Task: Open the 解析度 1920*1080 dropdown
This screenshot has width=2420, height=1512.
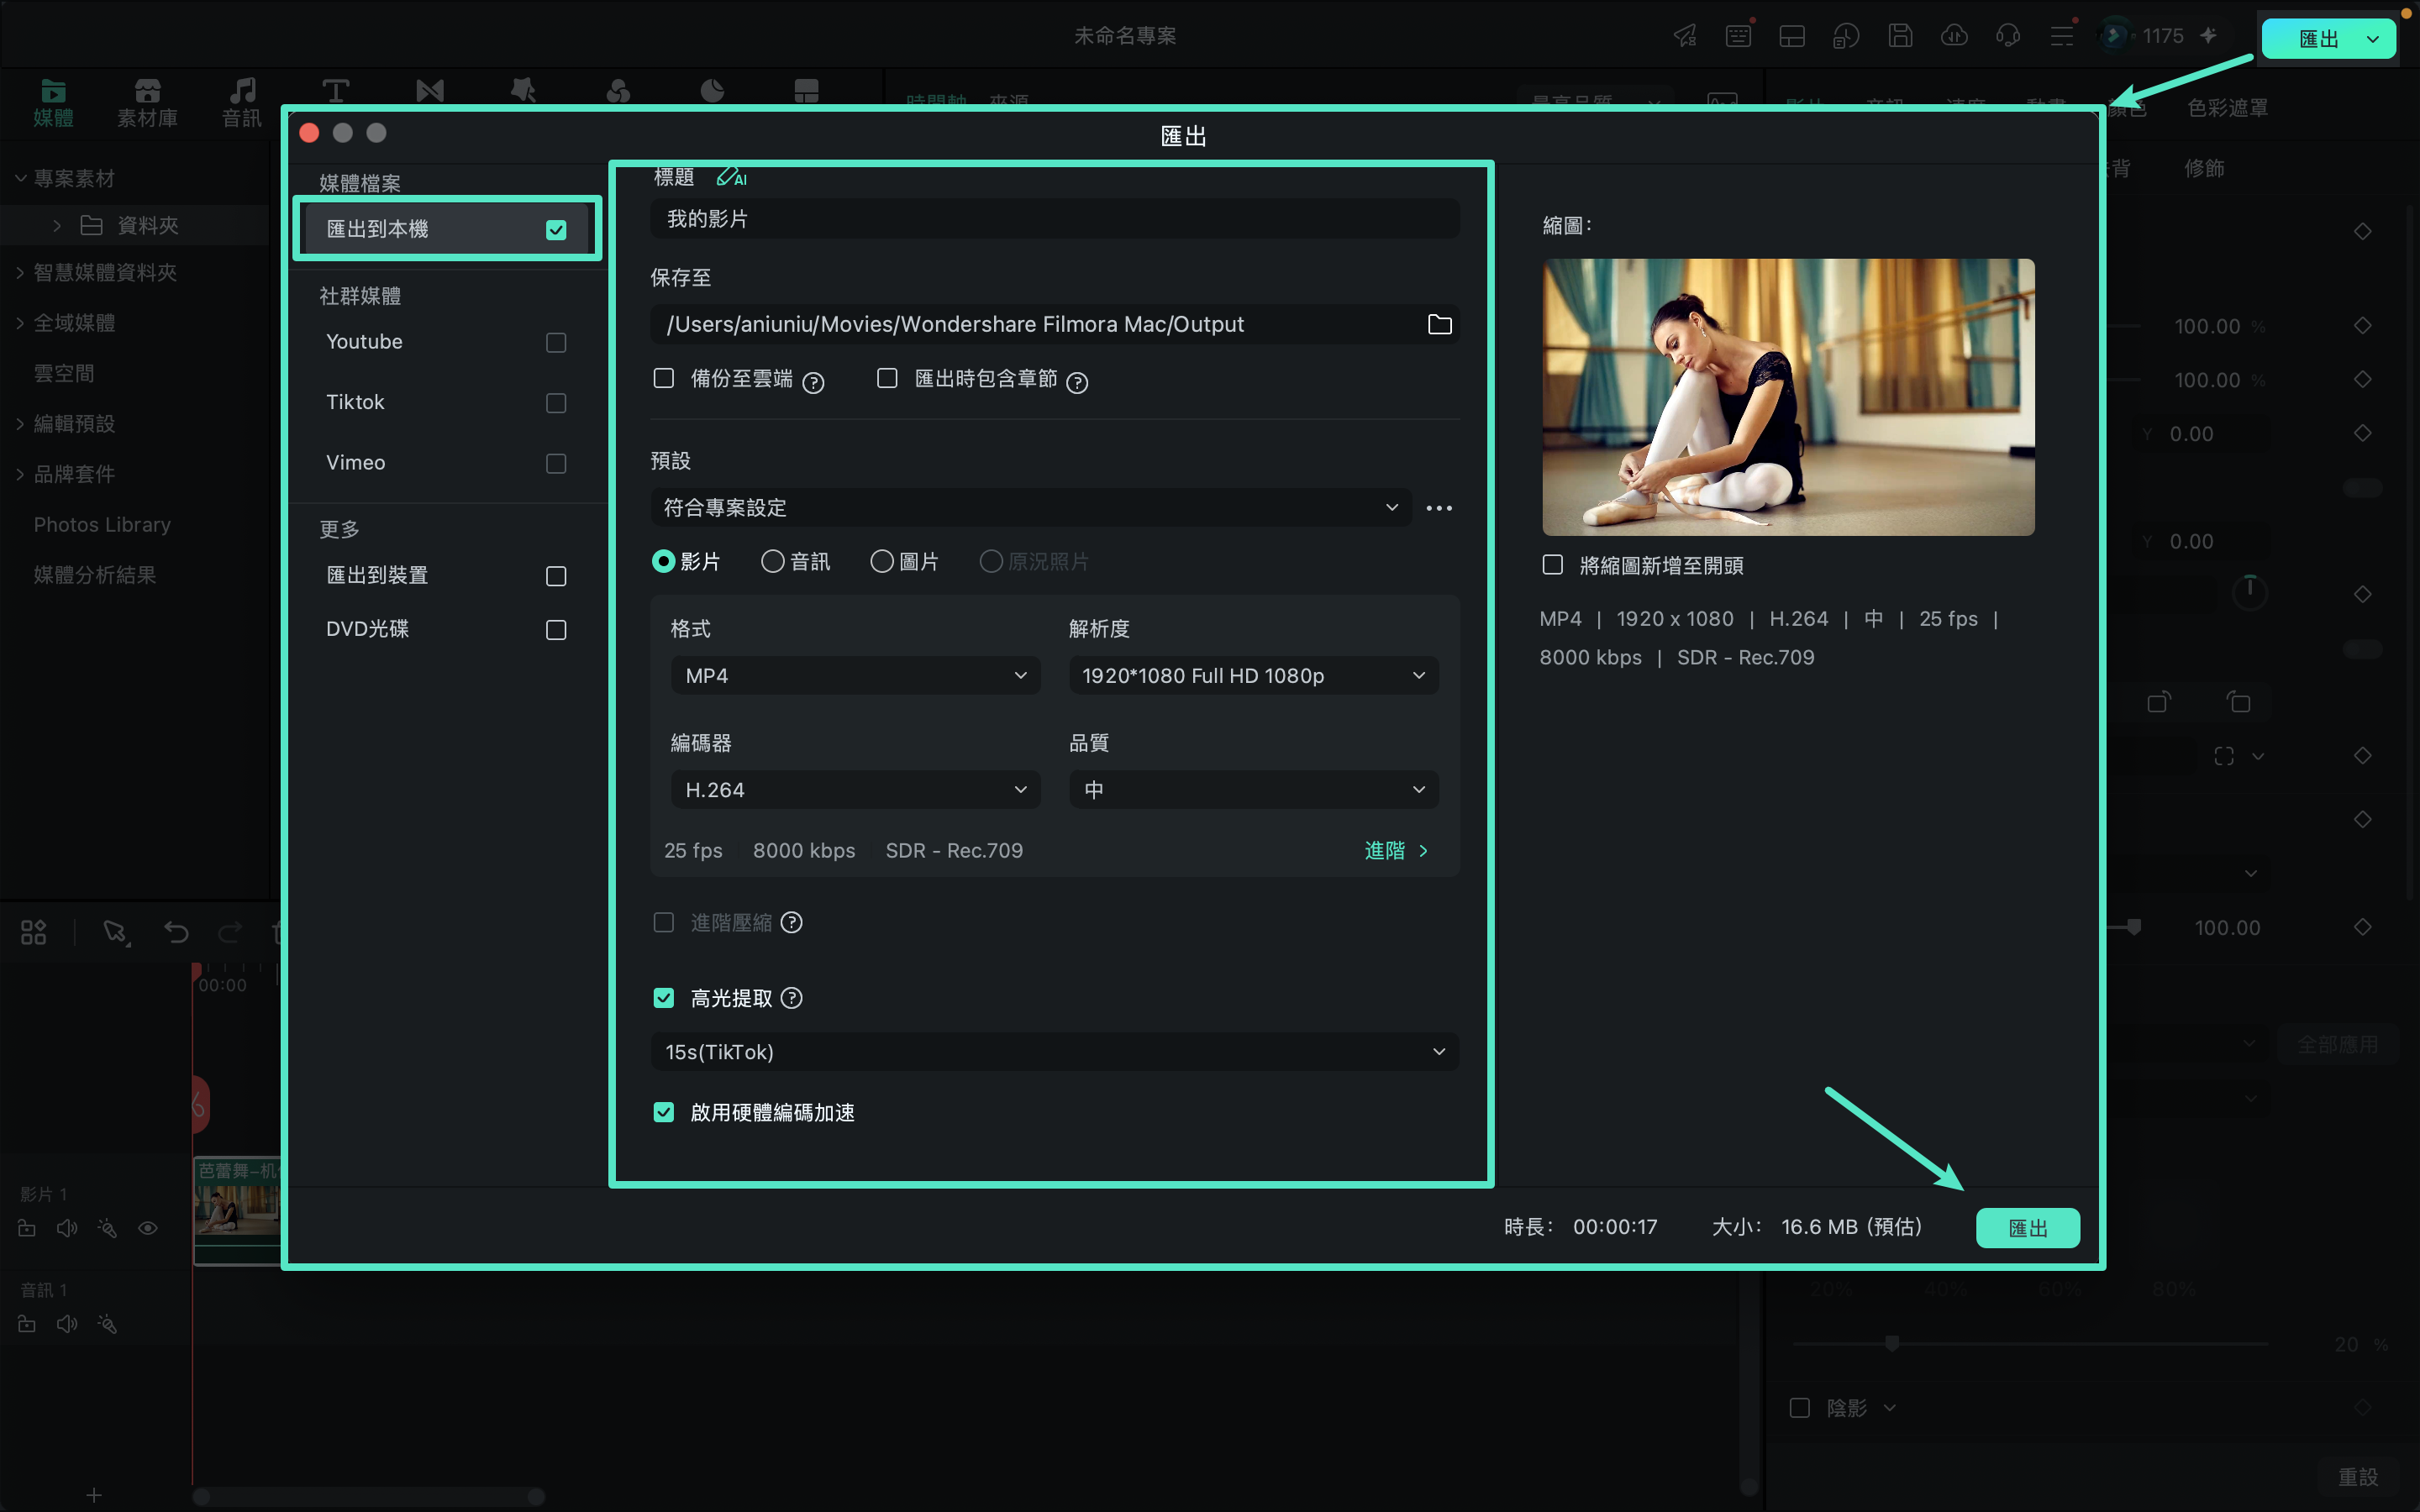Action: coord(1254,676)
